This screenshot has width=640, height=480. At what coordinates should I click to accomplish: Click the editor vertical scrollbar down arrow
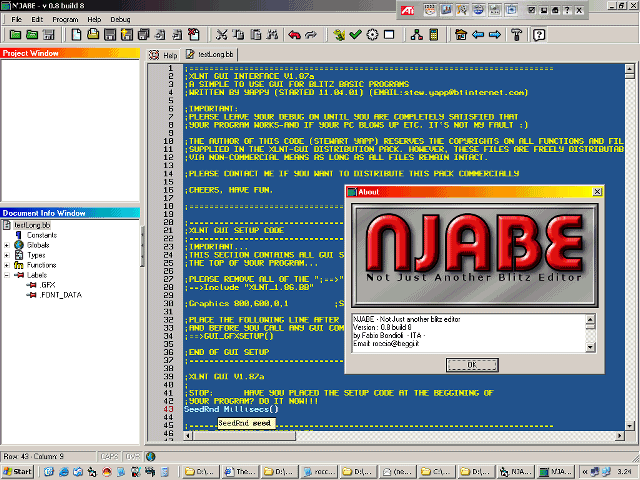pos(629,426)
